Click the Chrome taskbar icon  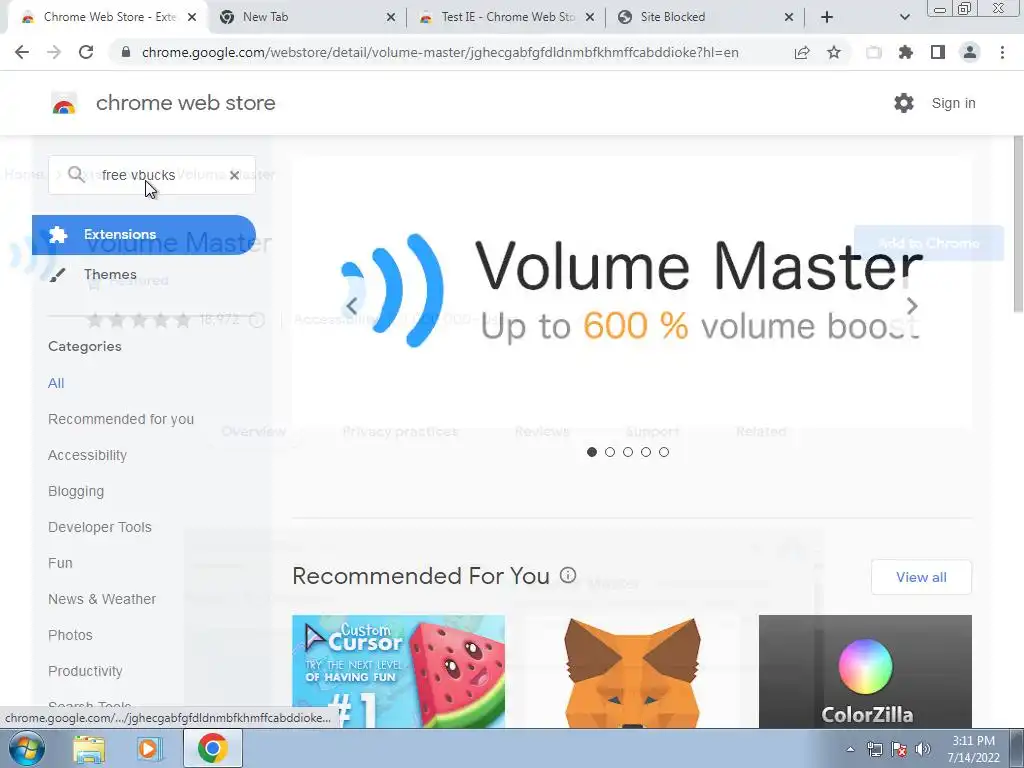[213, 748]
